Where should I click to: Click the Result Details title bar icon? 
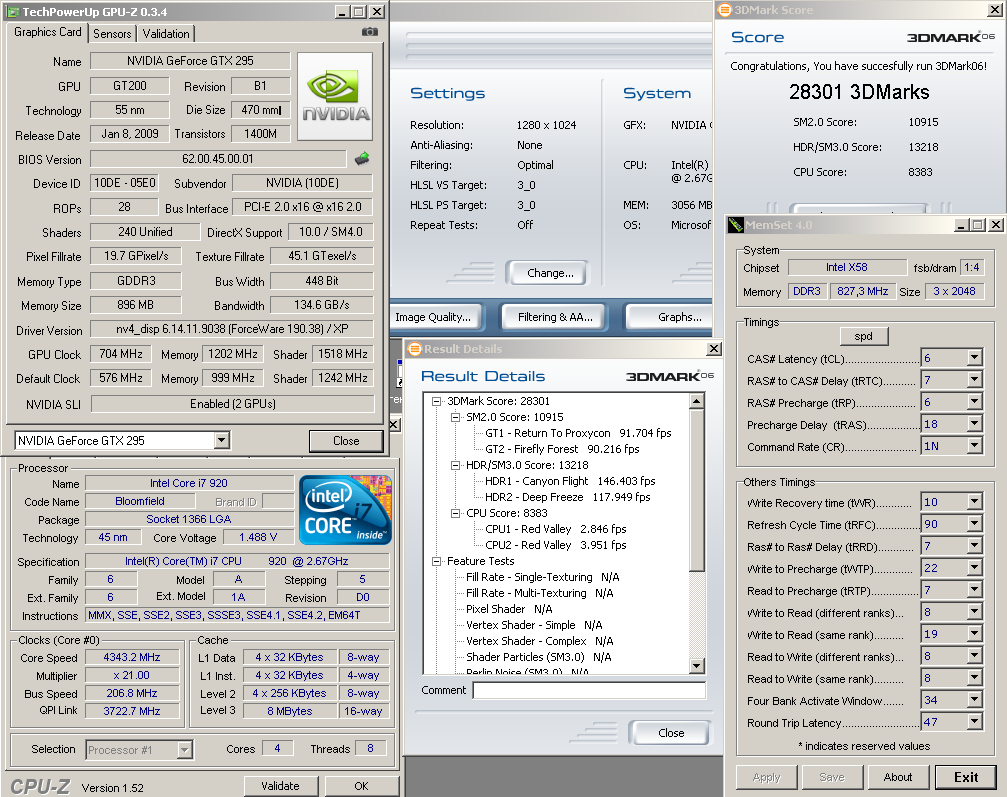[x=414, y=349]
